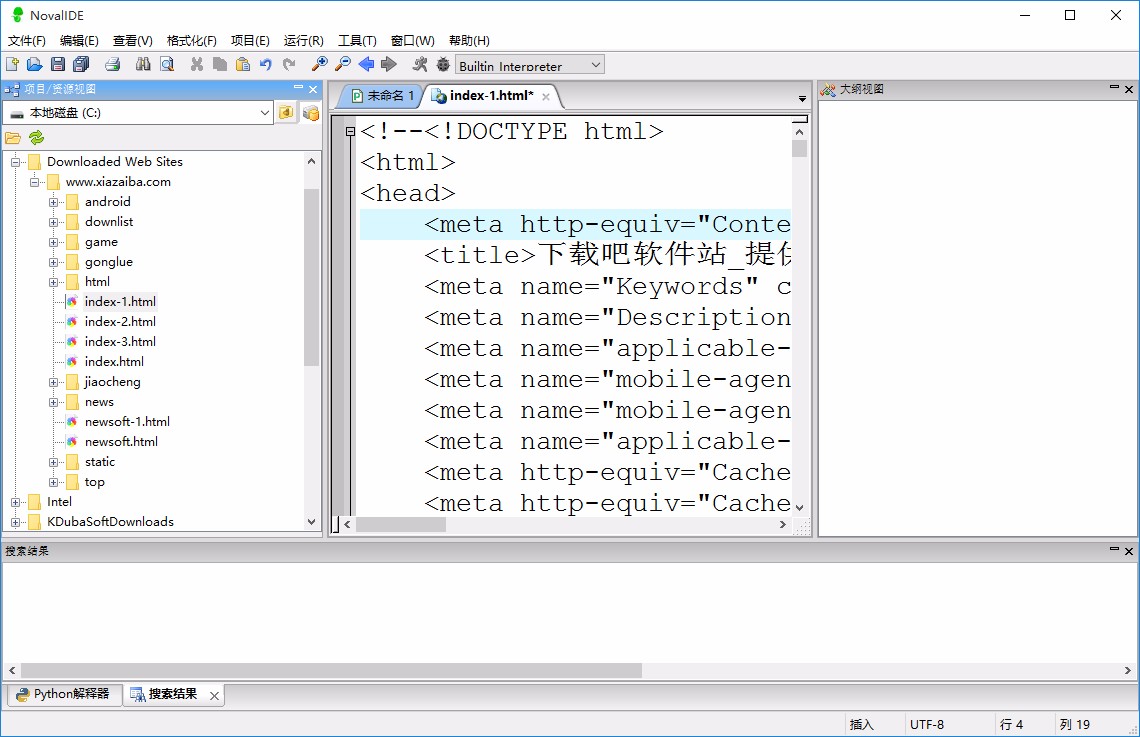The image size is (1140, 737).
Task: Expand the html folder
Action: click(53, 282)
